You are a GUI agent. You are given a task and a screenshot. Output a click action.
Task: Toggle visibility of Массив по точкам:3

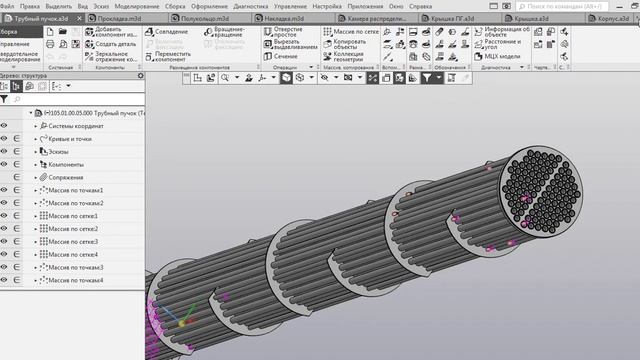click(x=4, y=267)
